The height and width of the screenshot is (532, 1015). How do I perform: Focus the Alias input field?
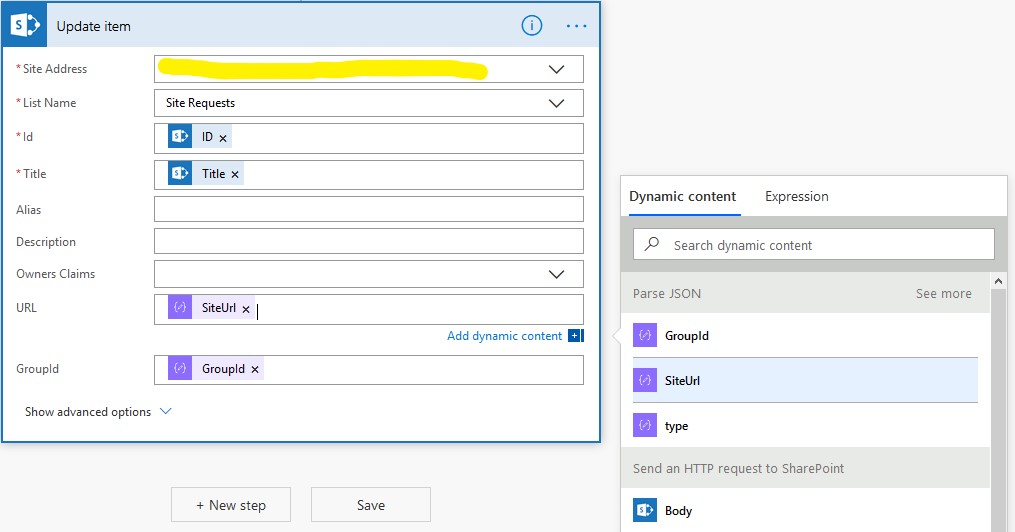(369, 209)
